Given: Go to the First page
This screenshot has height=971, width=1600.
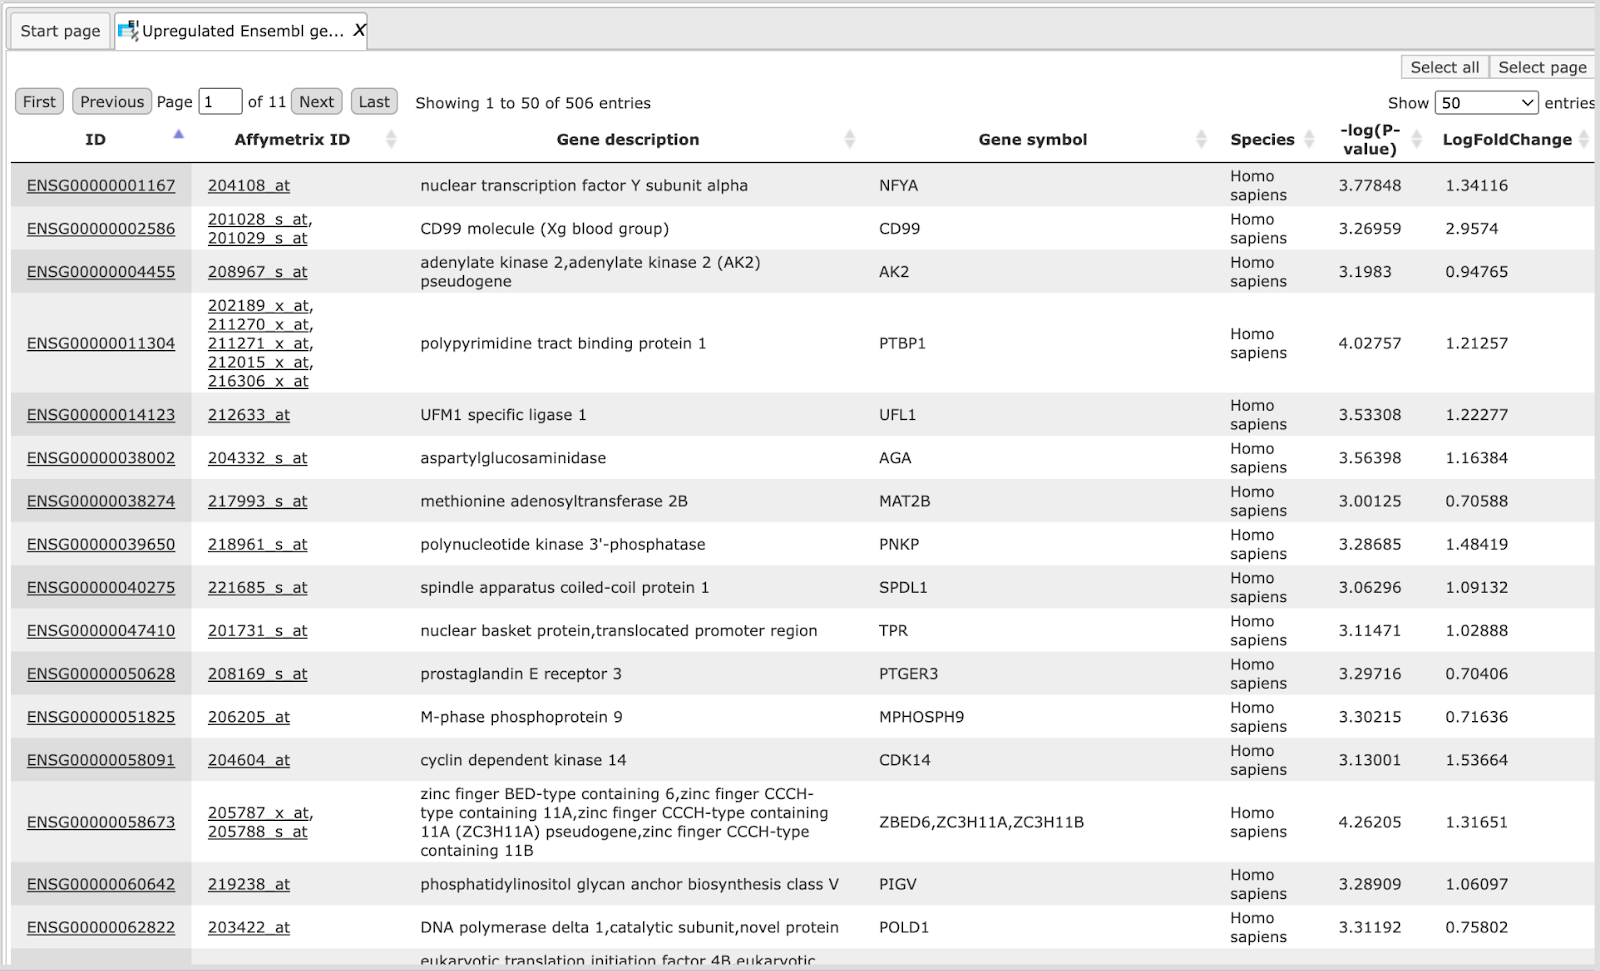Looking at the screenshot, I should pyautogui.click(x=40, y=101).
